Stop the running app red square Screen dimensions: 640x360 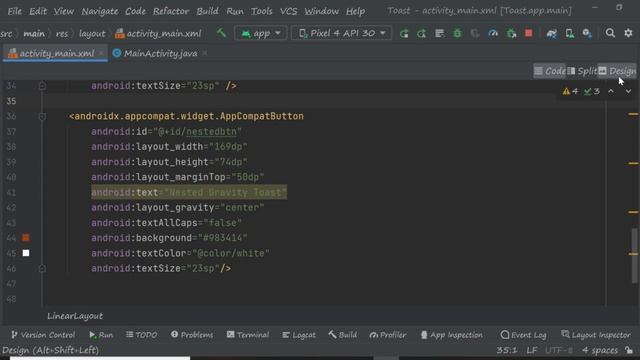point(529,33)
